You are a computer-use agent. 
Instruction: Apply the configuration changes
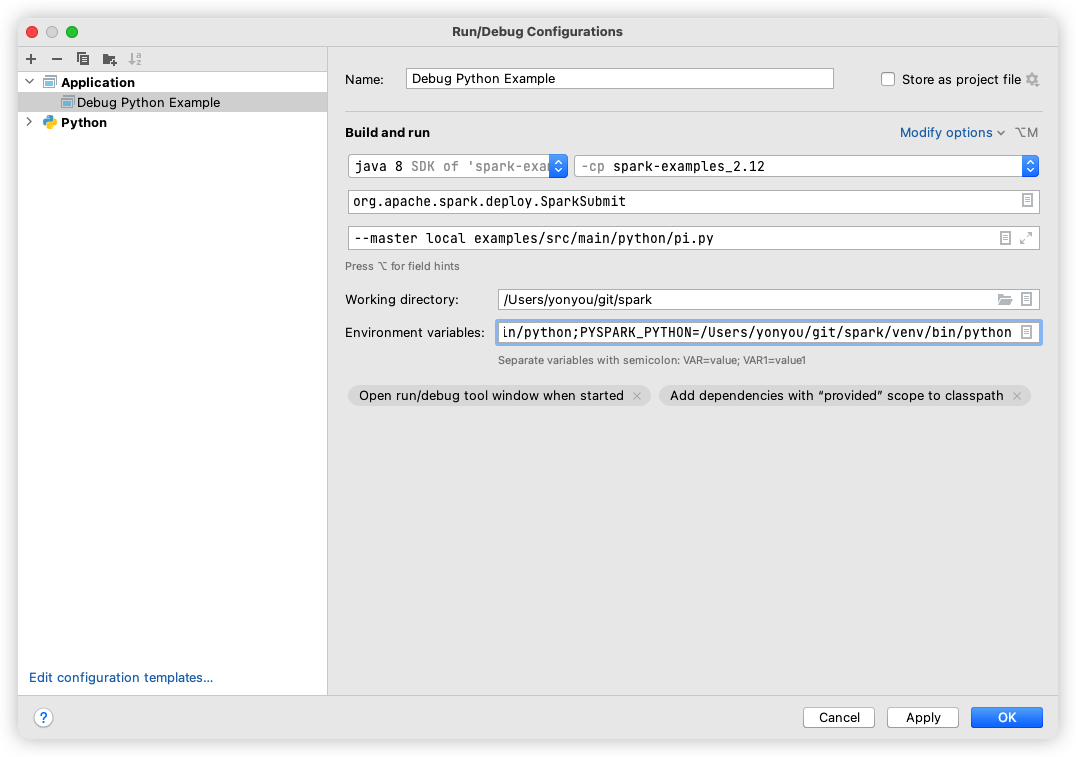point(922,717)
